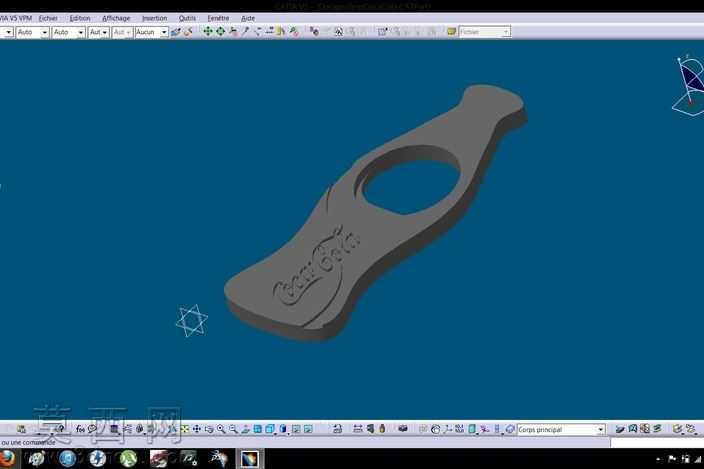Click the measure between icon
Screen dimensions: 704x469
coord(358,429)
